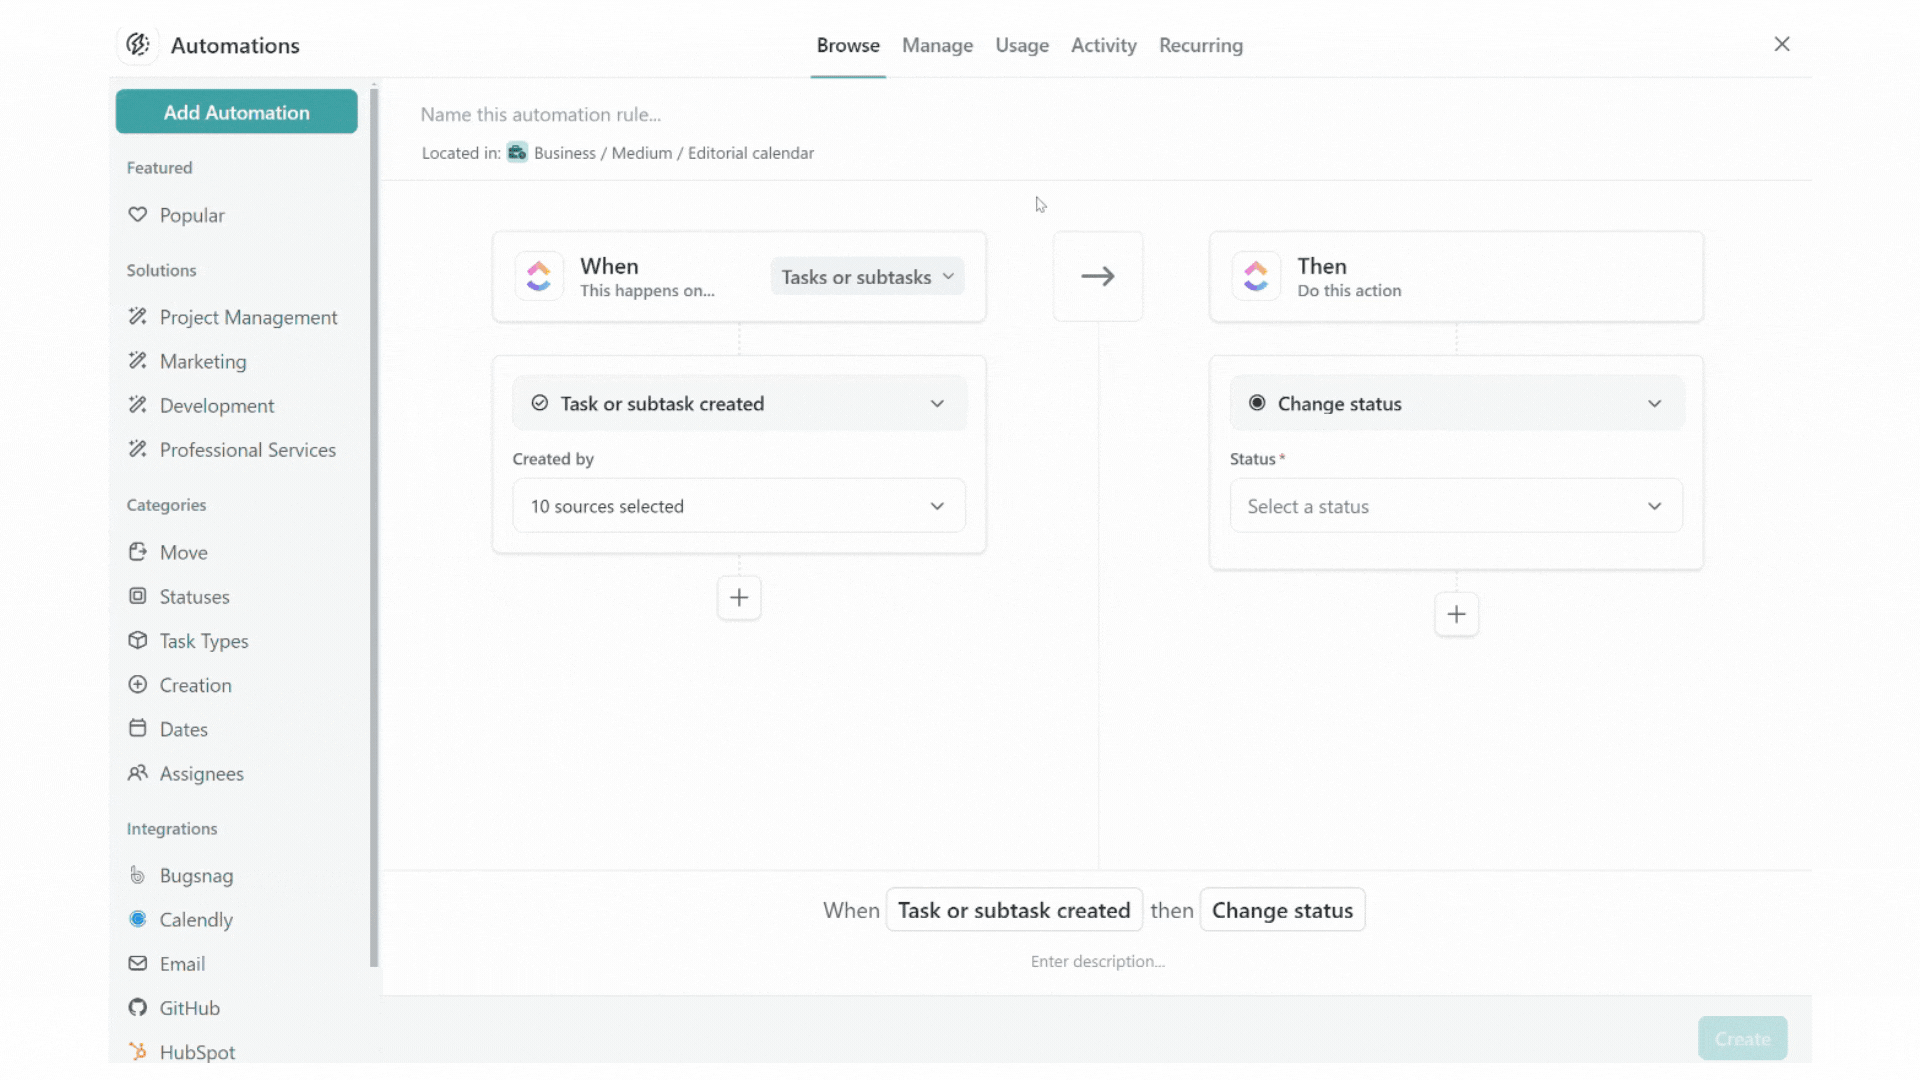
Task: Switch to the Manage tab
Action: [937, 46]
